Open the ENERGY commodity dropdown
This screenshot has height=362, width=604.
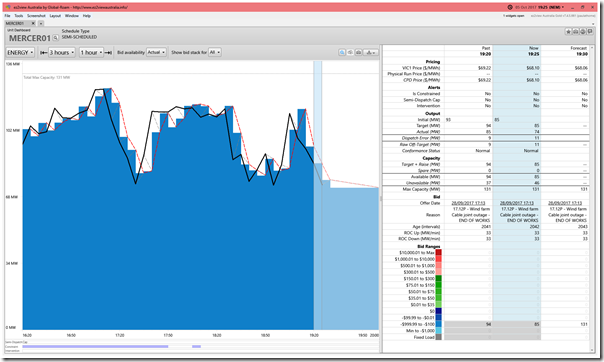[x=20, y=52]
